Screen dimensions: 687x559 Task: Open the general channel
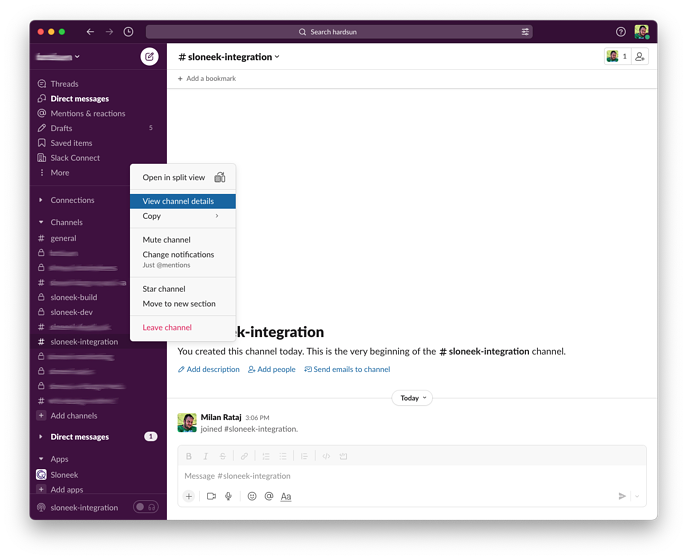[x=63, y=239]
